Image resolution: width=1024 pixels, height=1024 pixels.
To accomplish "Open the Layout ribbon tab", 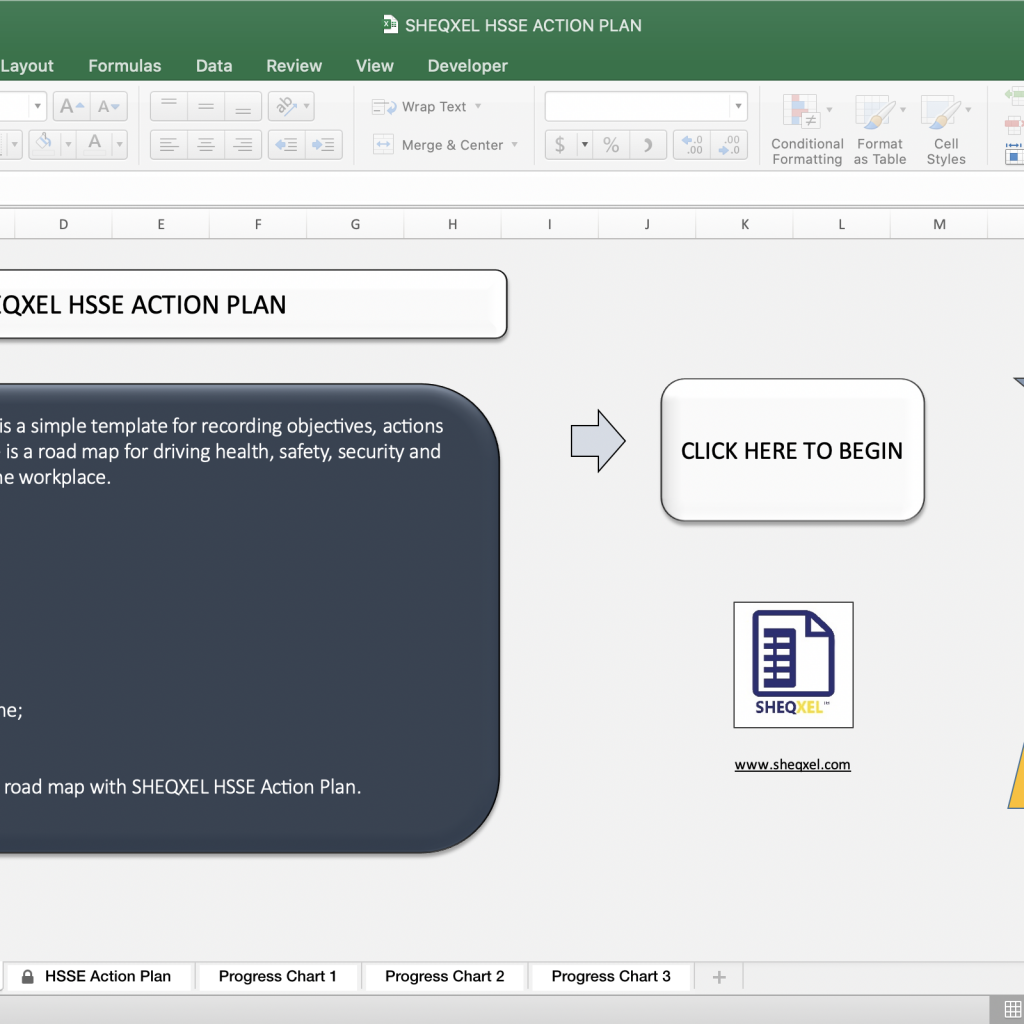I will coord(27,66).
